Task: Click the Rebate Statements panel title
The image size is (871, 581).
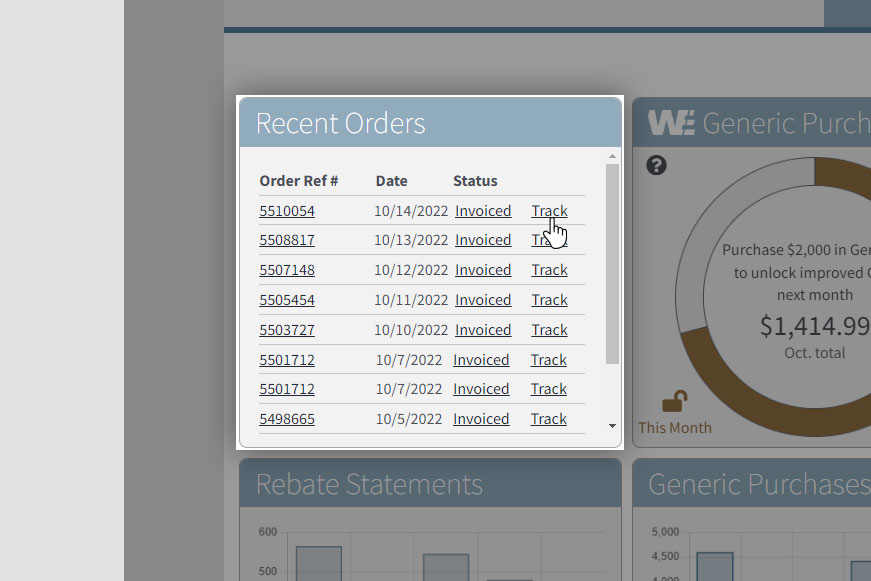Action: (369, 484)
